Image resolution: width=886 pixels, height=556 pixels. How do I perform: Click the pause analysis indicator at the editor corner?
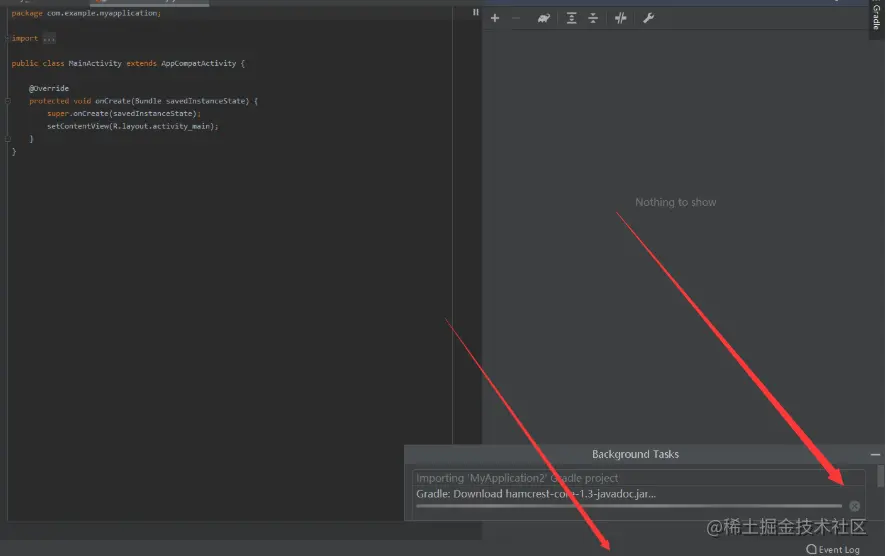476,12
